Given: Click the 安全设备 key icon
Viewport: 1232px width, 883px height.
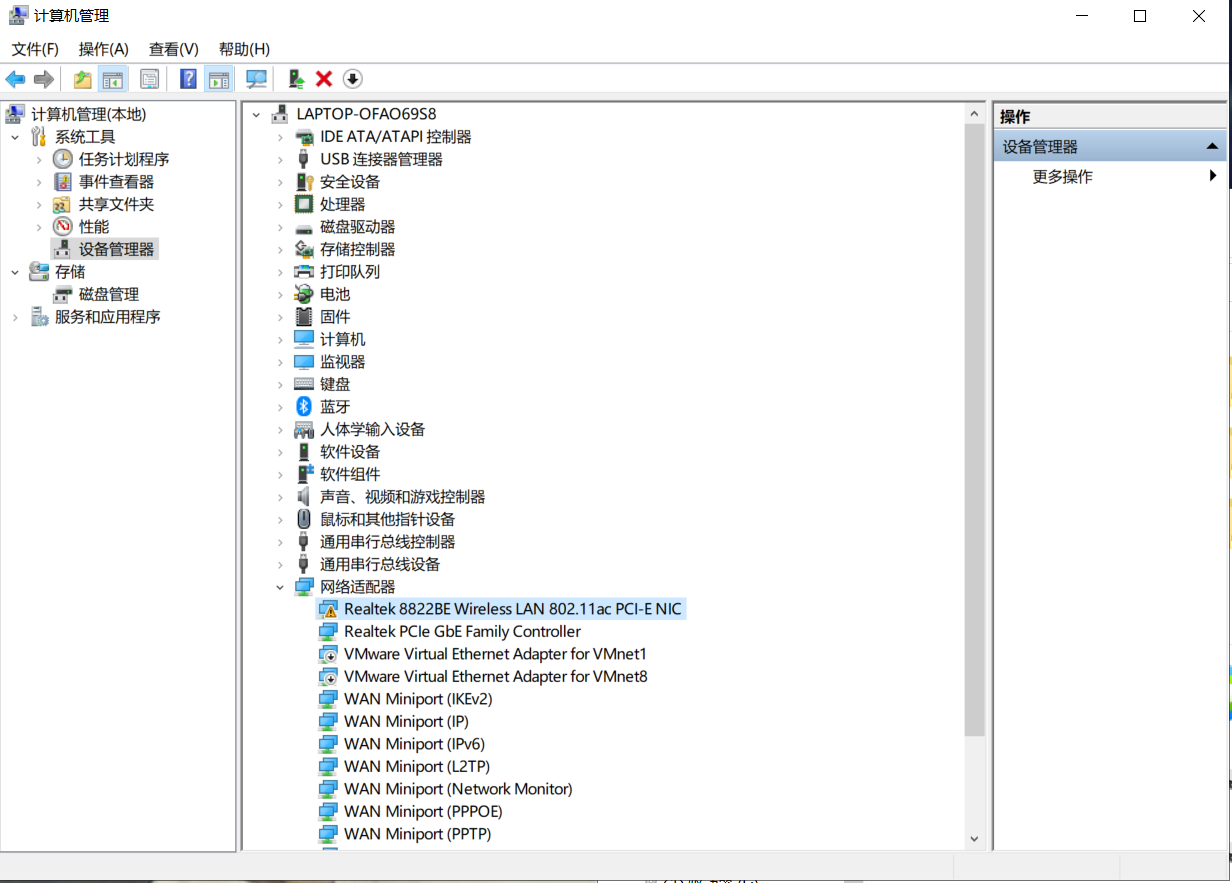Looking at the screenshot, I should [x=304, y=182].
